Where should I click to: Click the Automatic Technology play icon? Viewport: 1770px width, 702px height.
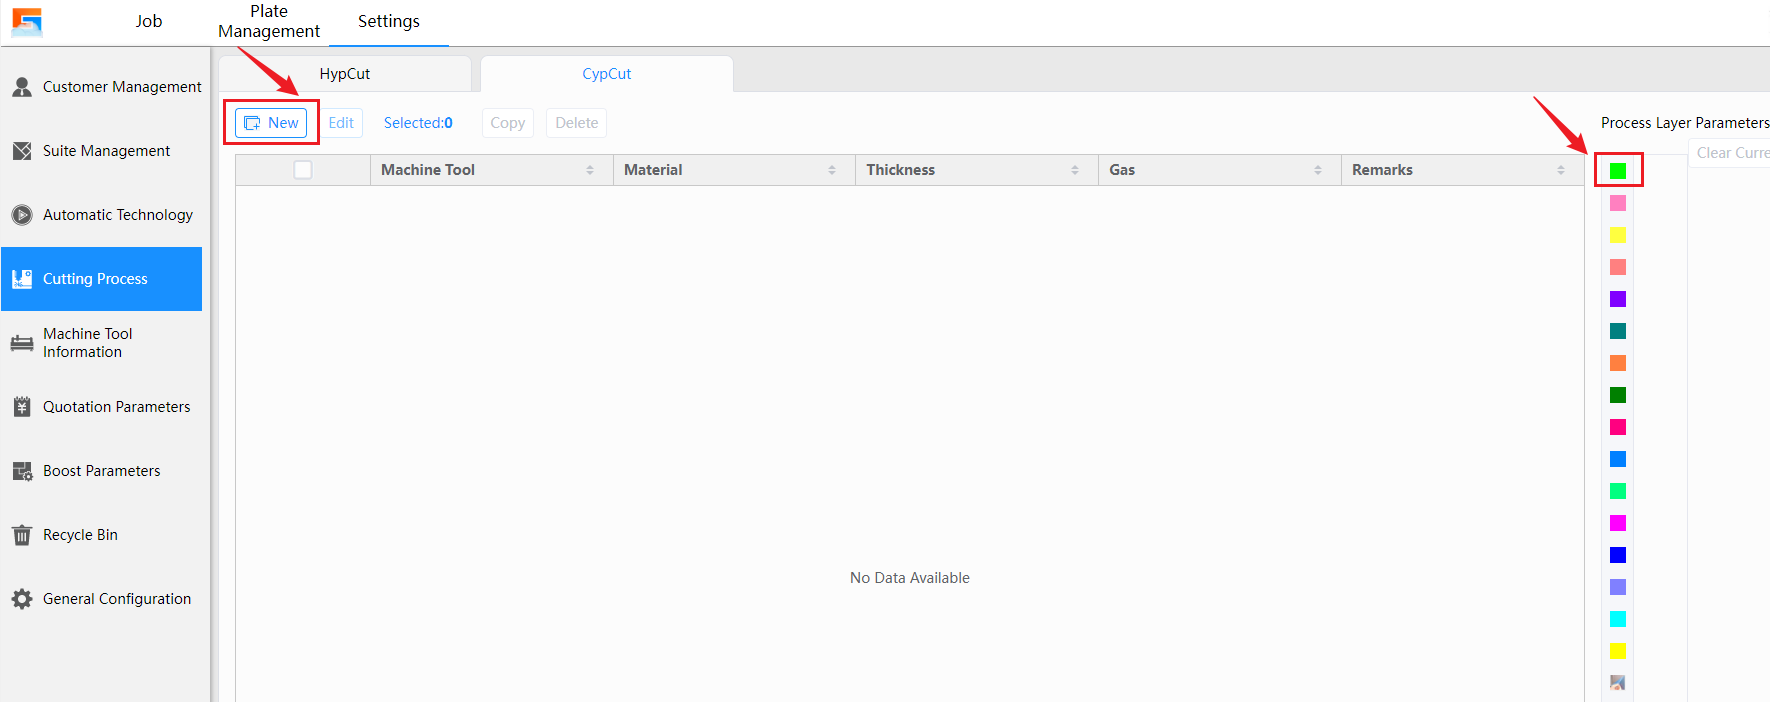[x=22, y=215]
